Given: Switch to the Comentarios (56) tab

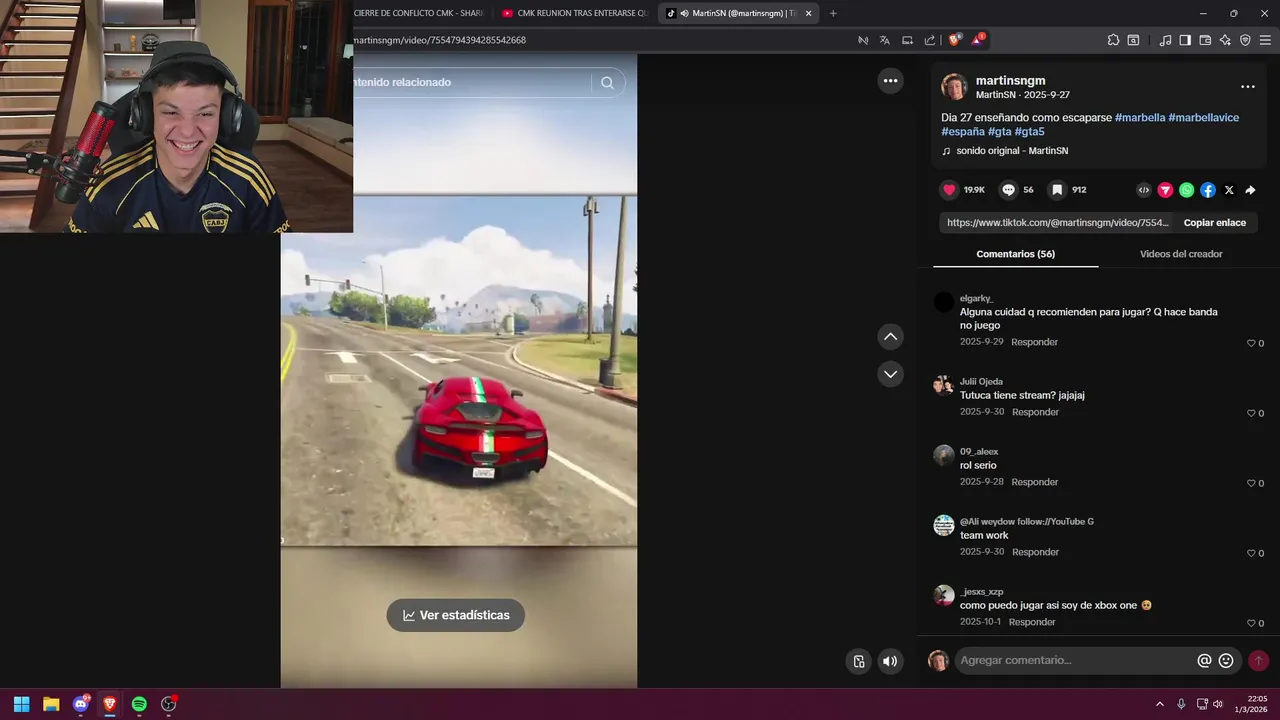Looking at the screenshot, I should 1015,254.
